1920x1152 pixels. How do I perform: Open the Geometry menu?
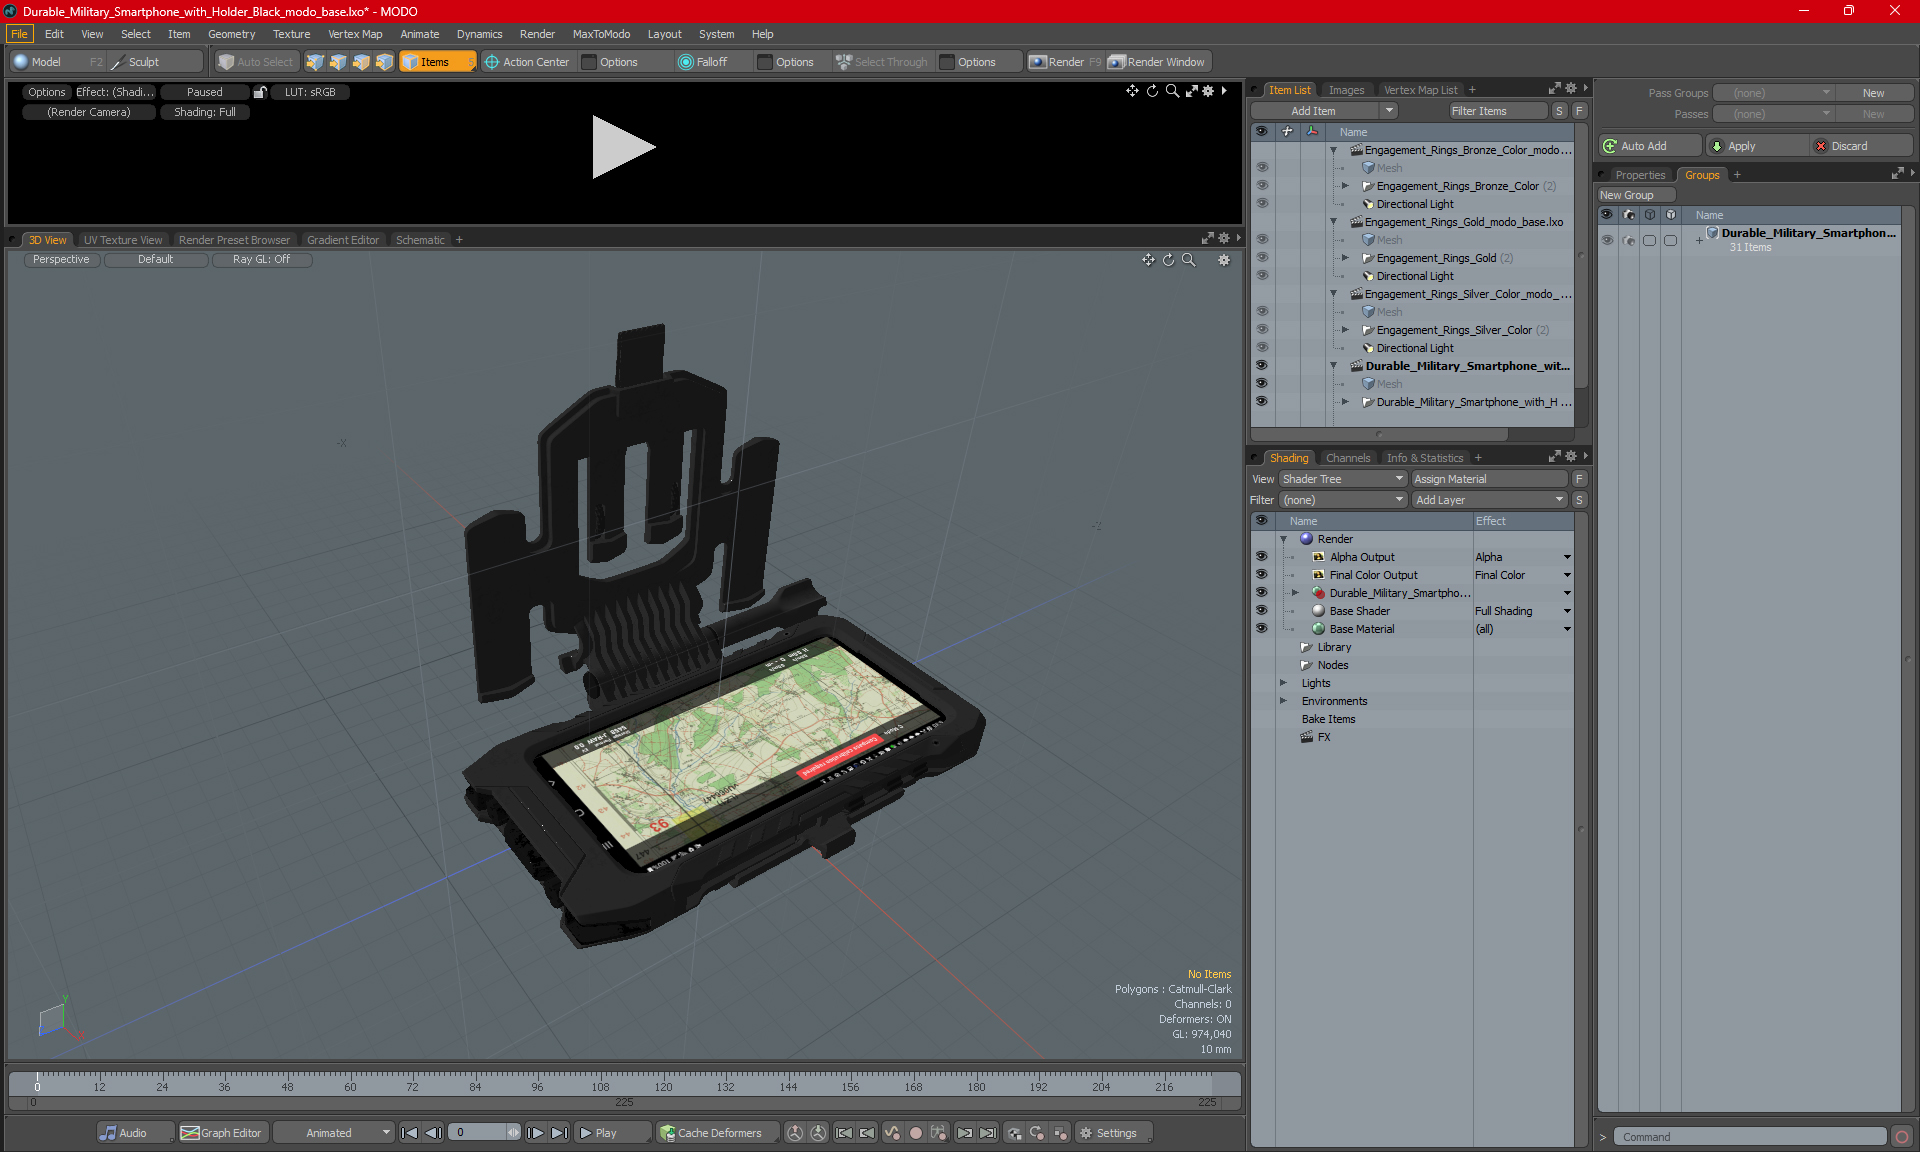tap(231, 34)
